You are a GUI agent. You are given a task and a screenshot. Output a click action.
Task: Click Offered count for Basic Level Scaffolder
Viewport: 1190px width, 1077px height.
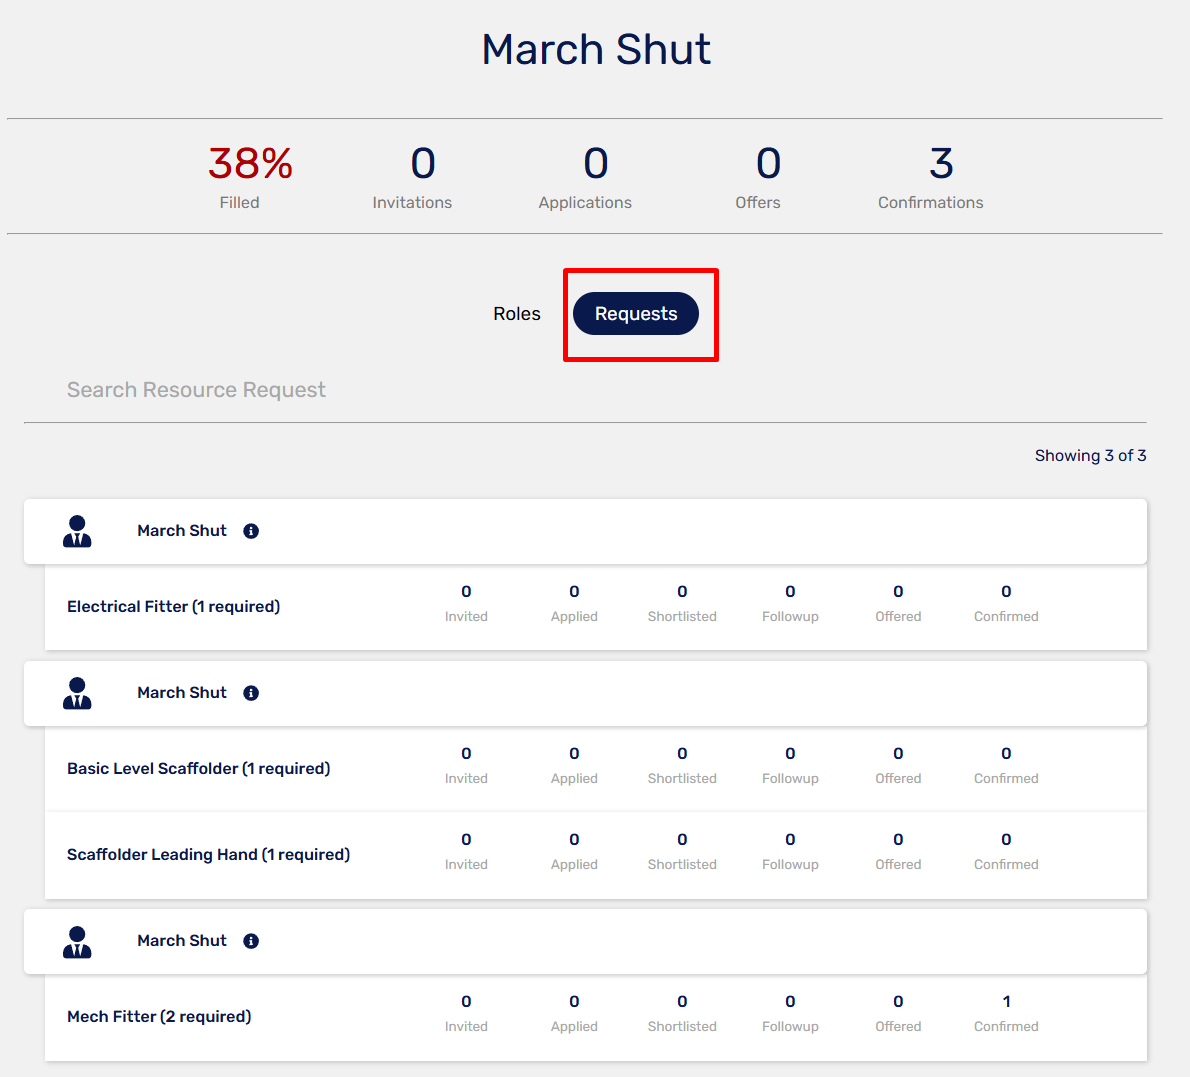[x=899, y=765]
